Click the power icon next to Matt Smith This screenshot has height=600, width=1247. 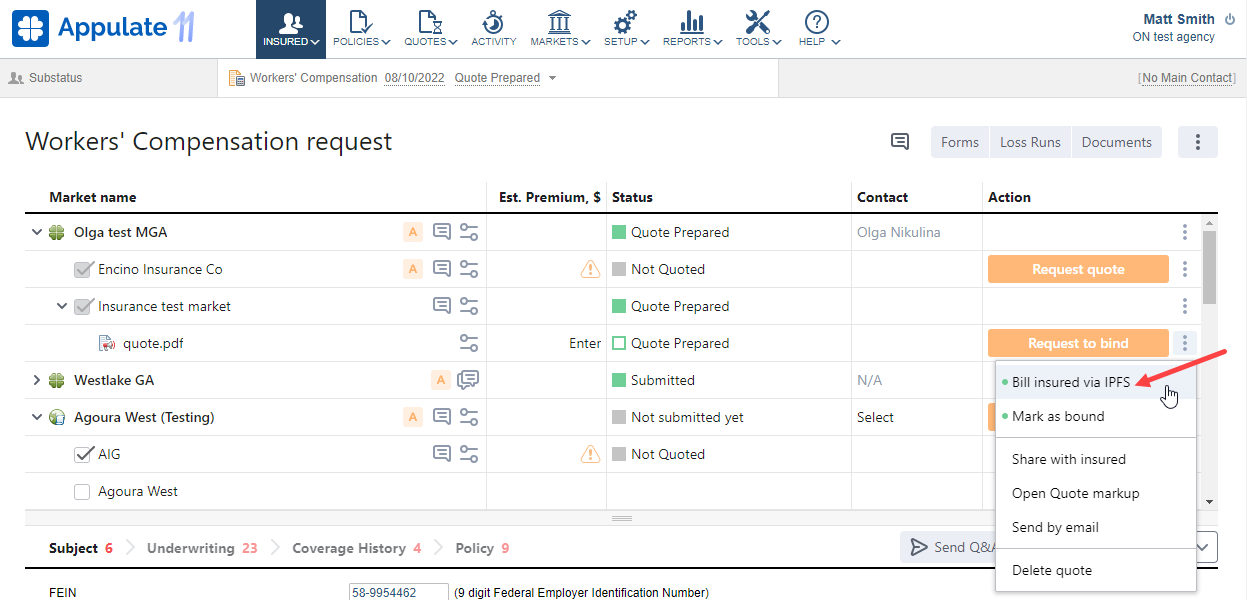[x=1229, y=19]
